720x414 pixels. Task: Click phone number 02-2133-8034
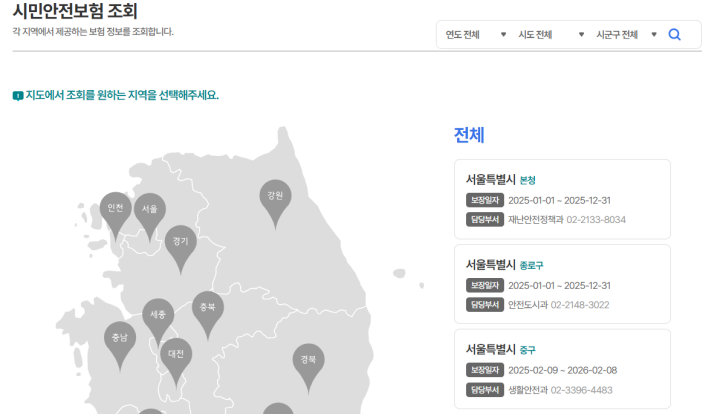tap(596, 220)
